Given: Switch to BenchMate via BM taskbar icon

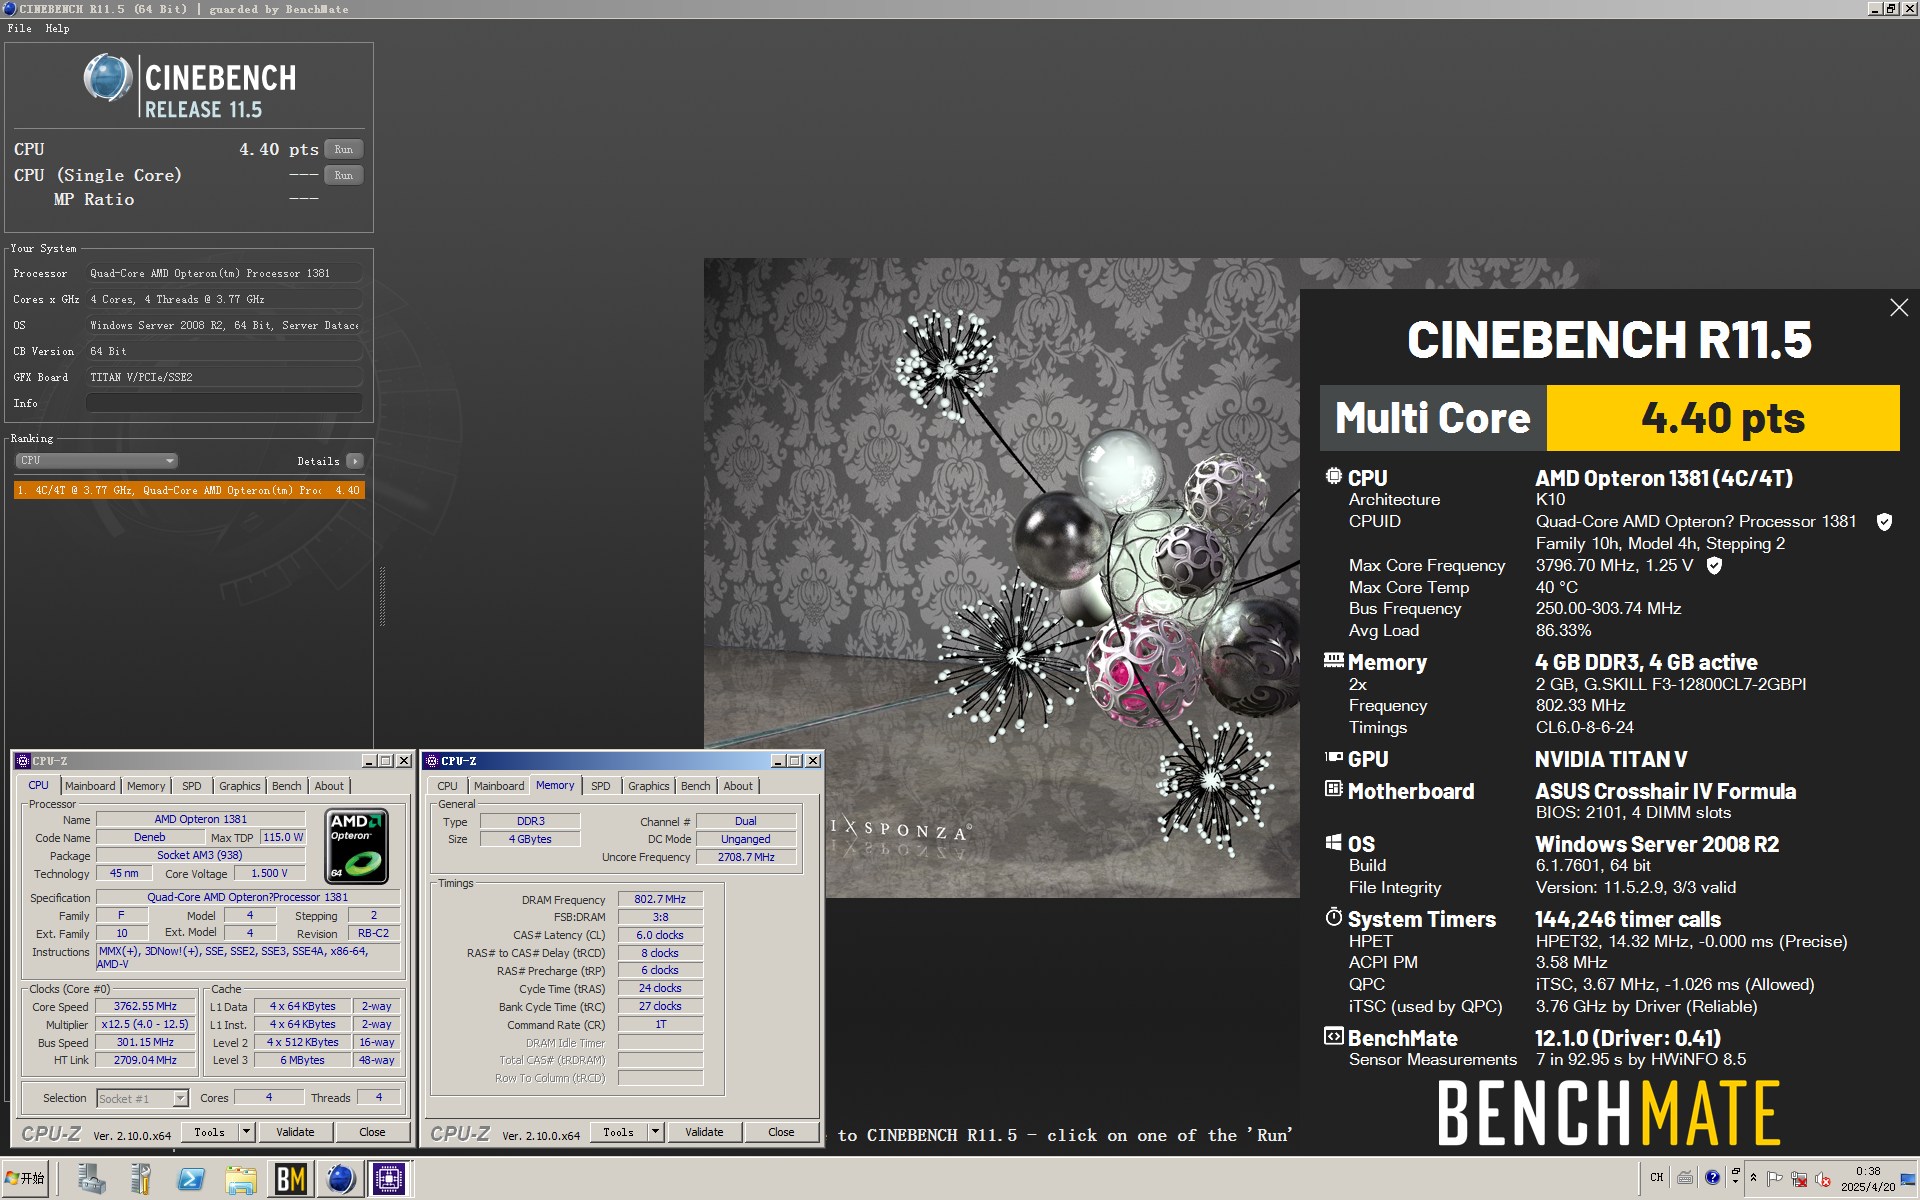Looking at the screenshot, I should (x=290, y=1179).
